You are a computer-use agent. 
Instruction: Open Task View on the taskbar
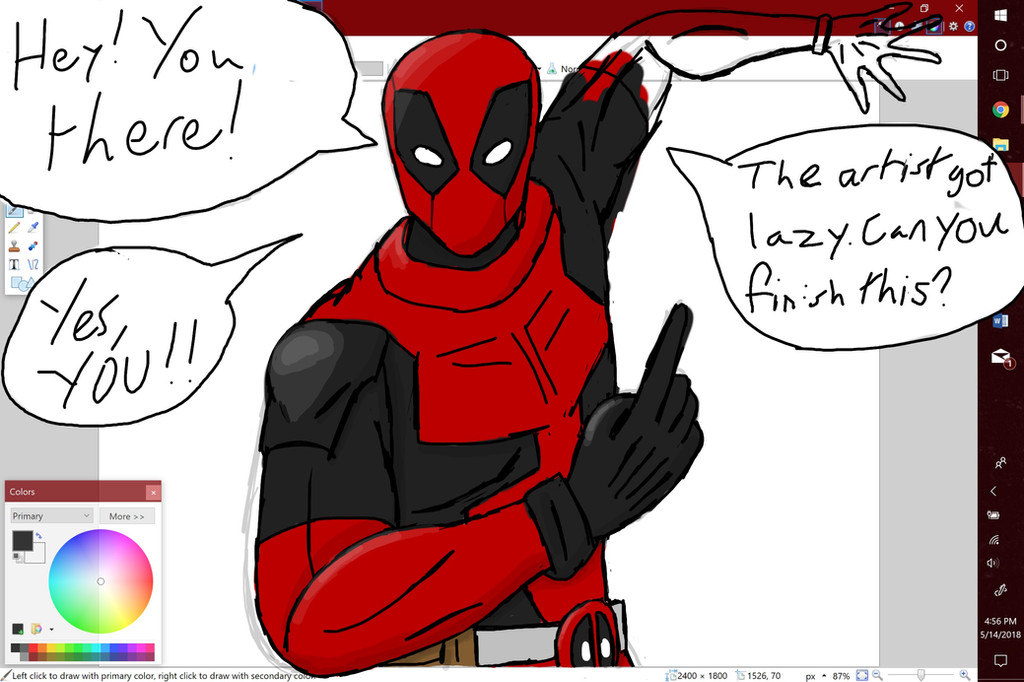pos(1000,76)
